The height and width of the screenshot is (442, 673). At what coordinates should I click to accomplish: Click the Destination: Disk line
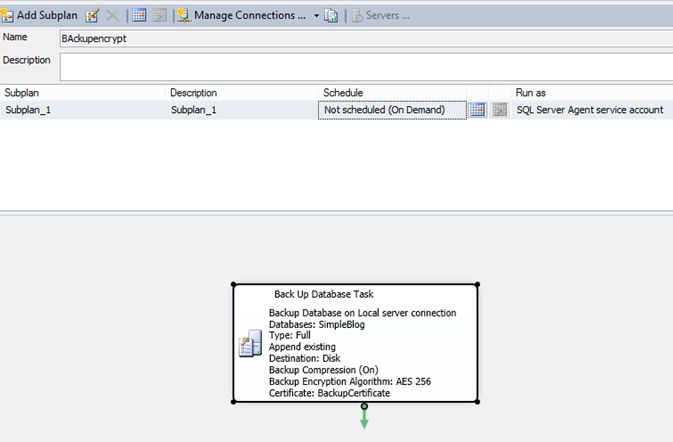point(305,358)
